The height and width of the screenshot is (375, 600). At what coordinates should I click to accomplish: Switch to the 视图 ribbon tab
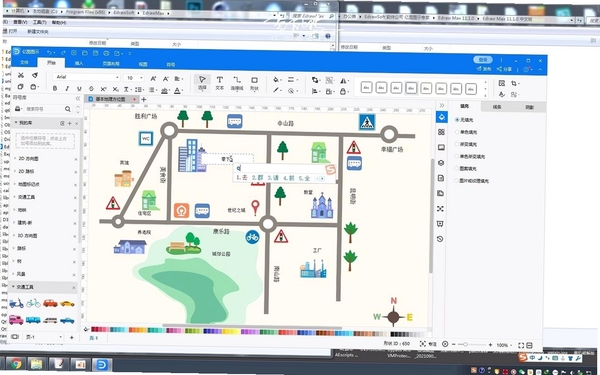[143, 64]
